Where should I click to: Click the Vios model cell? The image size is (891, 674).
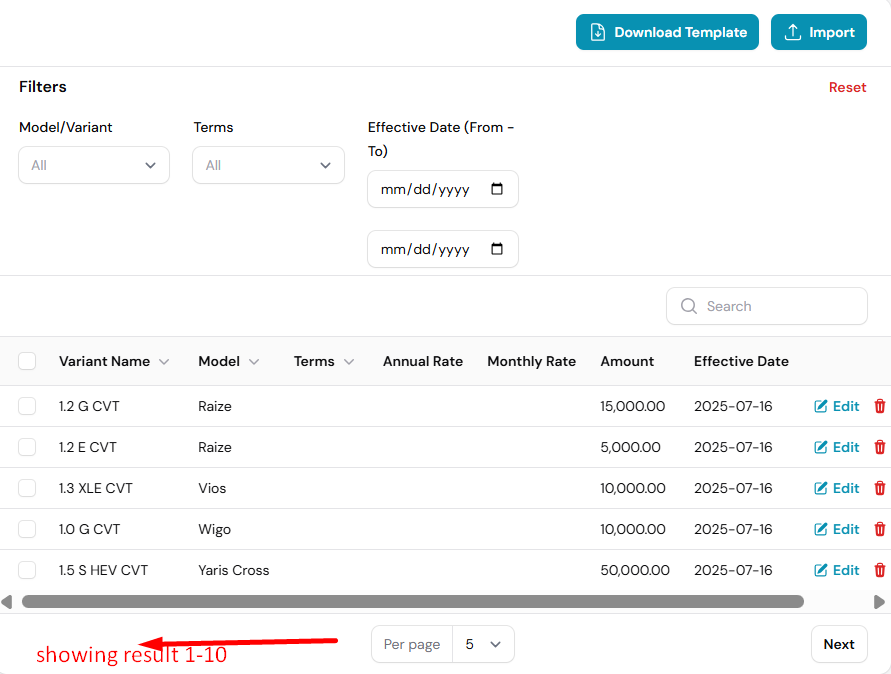pos(212,488)
